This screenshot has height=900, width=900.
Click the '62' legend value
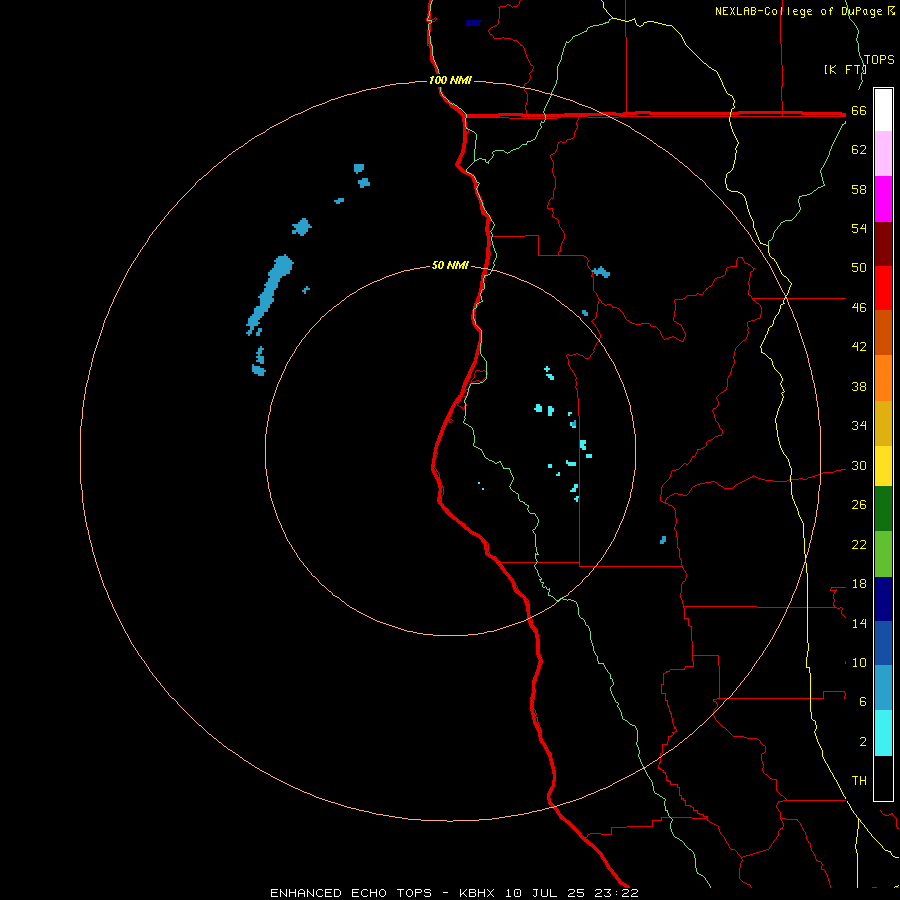pos(859,150)
